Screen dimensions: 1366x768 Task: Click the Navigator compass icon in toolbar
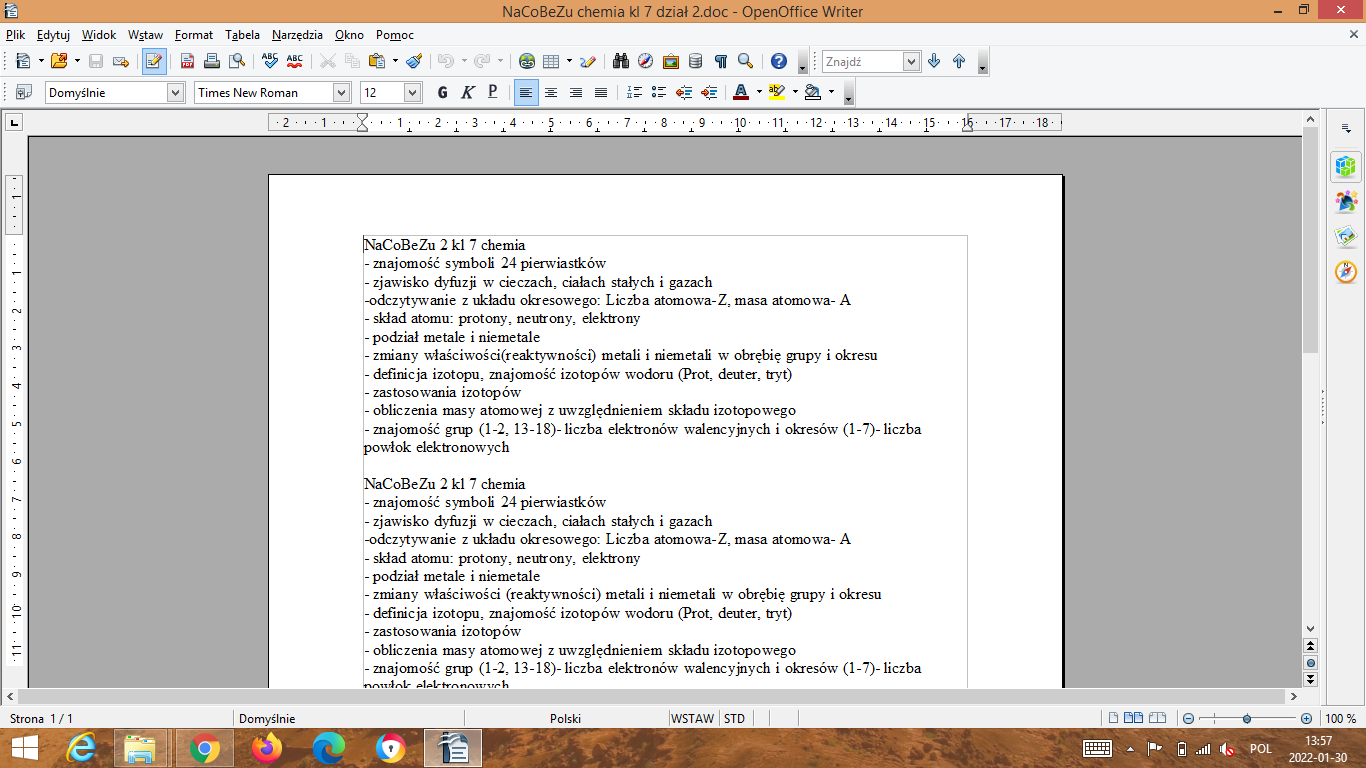point(646,61)
